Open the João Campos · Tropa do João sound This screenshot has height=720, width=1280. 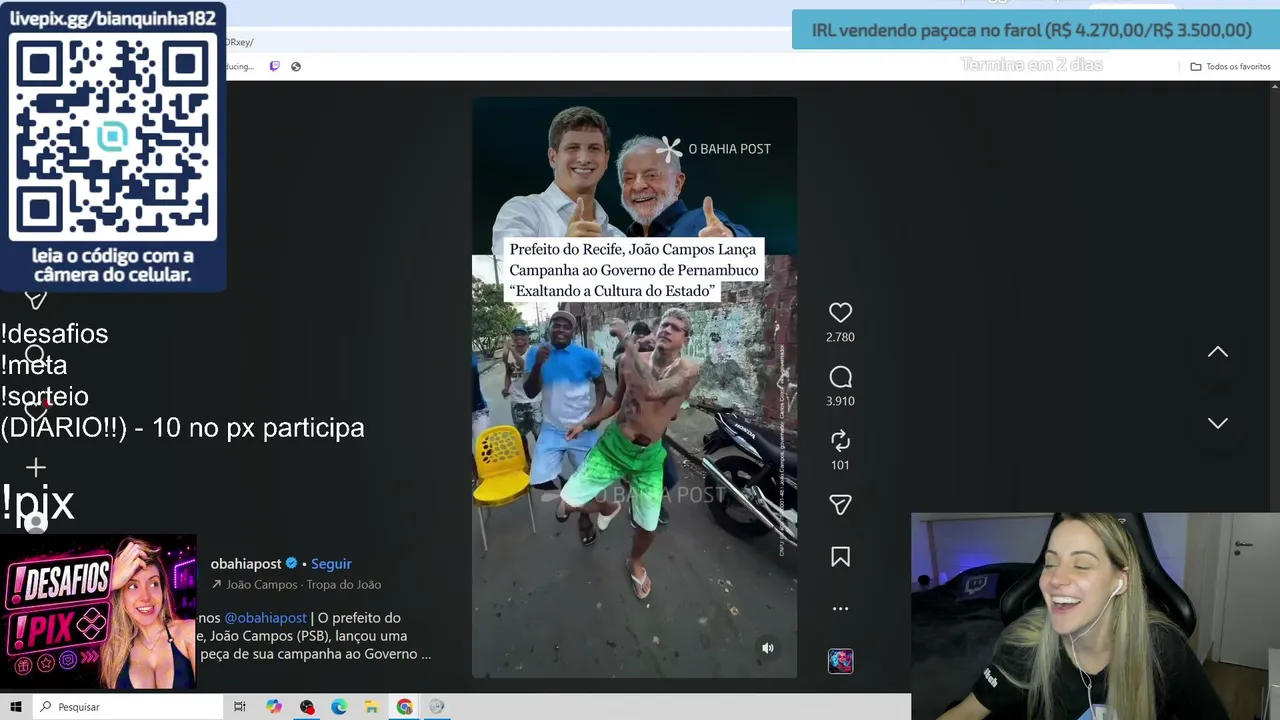[296, 585]
